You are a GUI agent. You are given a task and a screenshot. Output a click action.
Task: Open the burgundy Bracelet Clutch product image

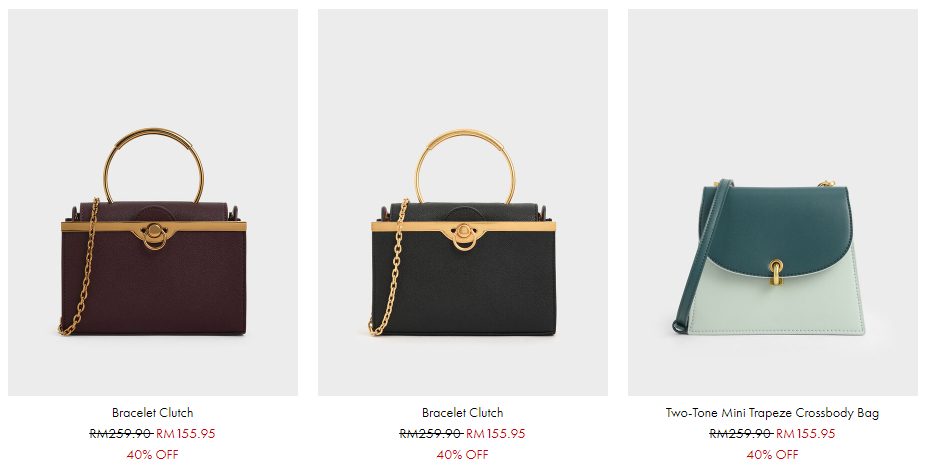coord(153,202)
